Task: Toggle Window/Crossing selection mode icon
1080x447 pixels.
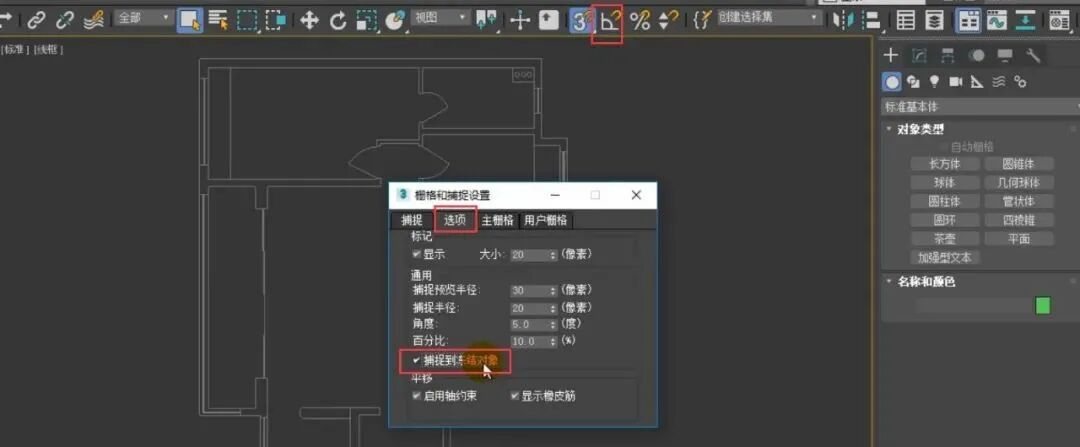Action: 276,21
